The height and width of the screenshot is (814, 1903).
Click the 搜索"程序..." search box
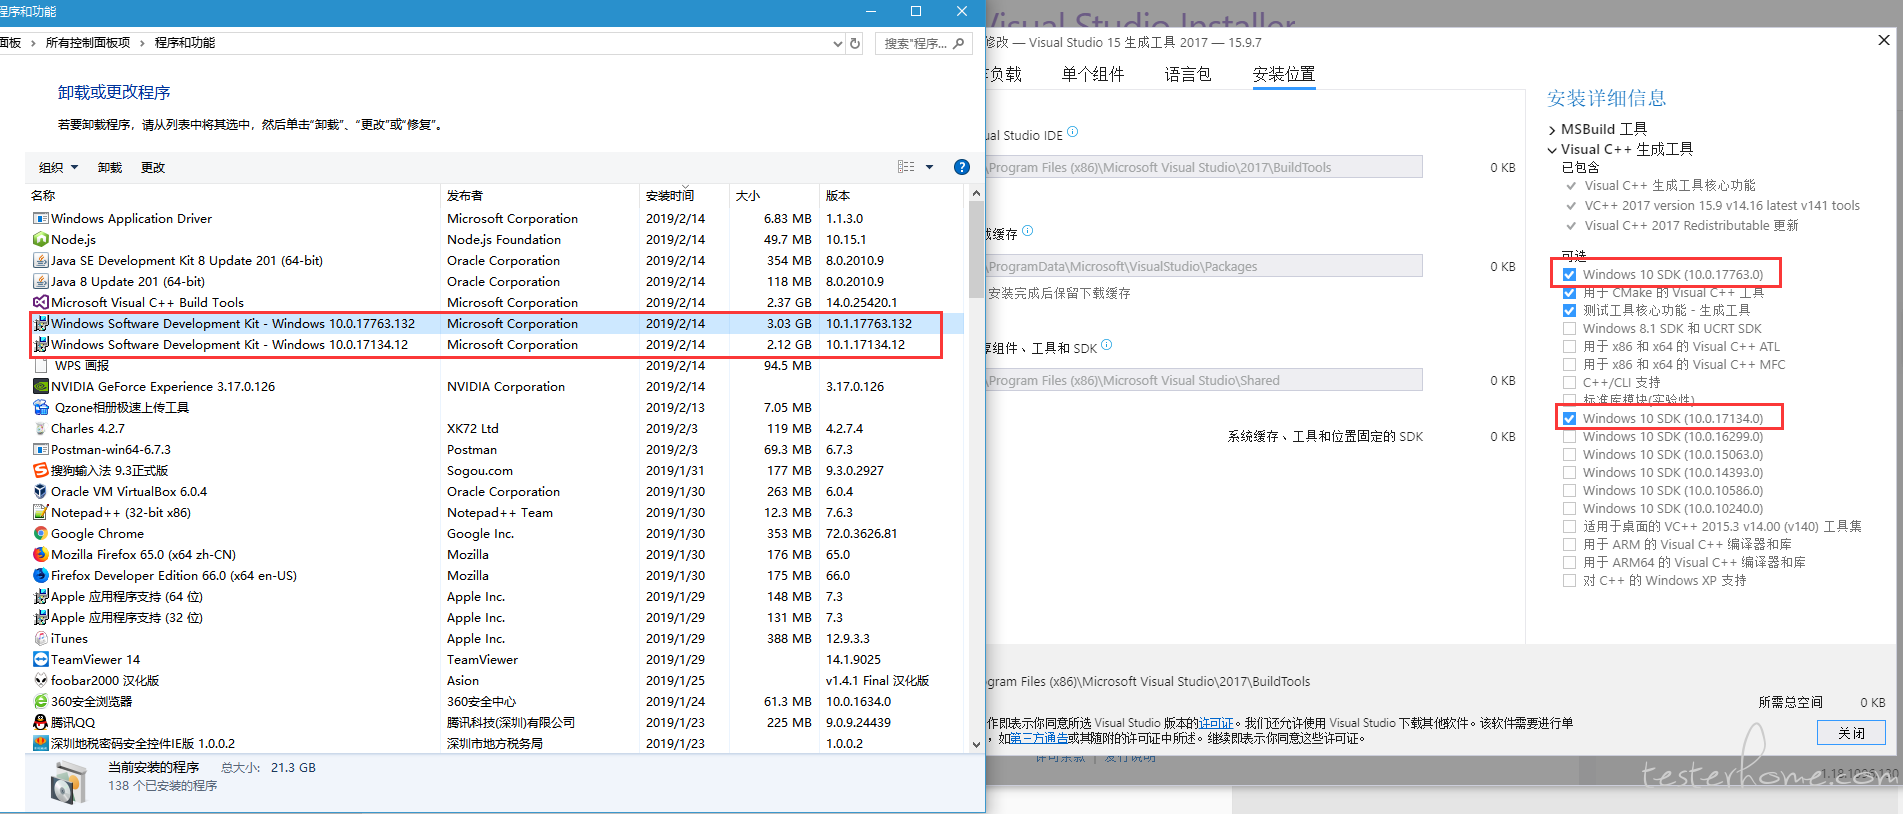[923, 43]
